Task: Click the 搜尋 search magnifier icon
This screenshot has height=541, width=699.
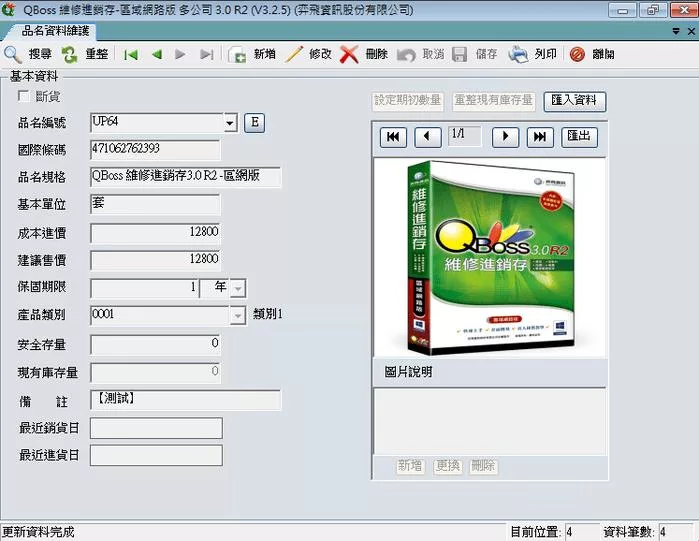Action: [13, 54]
